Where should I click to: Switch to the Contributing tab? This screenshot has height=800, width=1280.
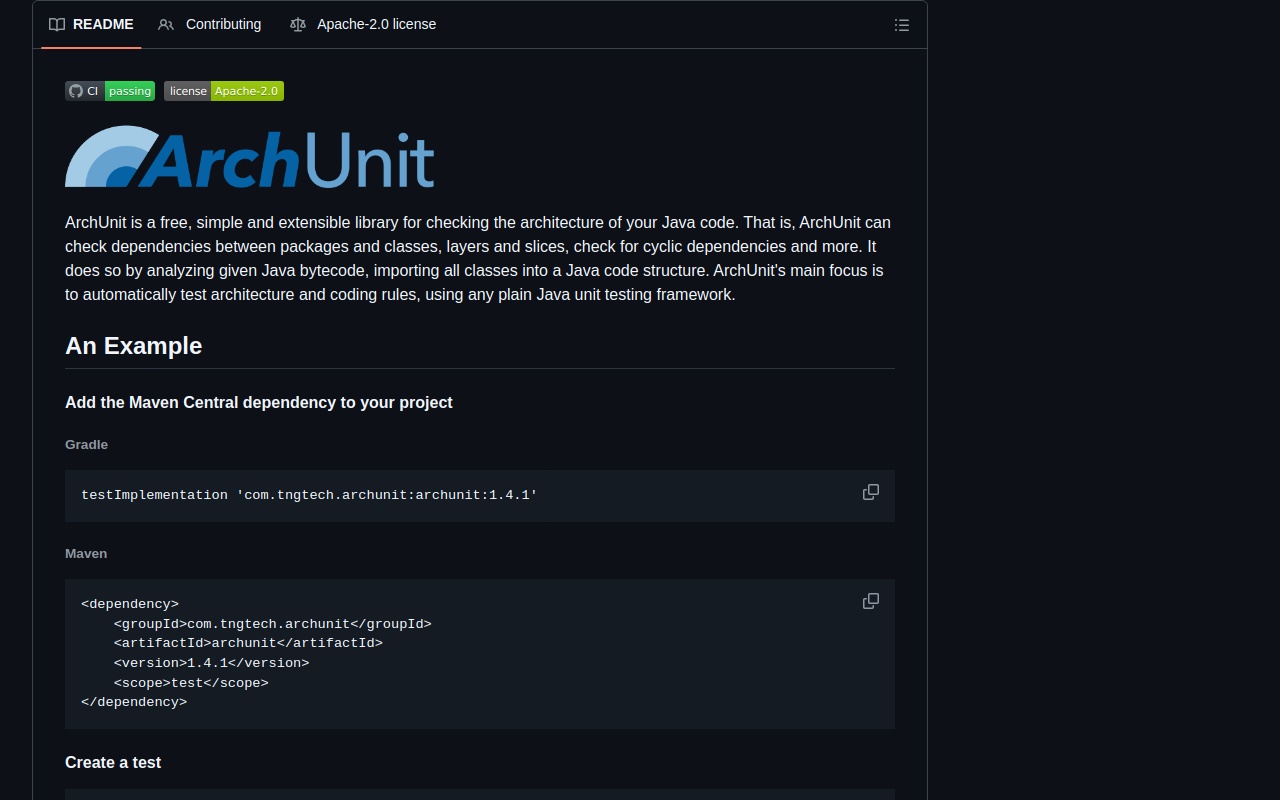point(223,24)
